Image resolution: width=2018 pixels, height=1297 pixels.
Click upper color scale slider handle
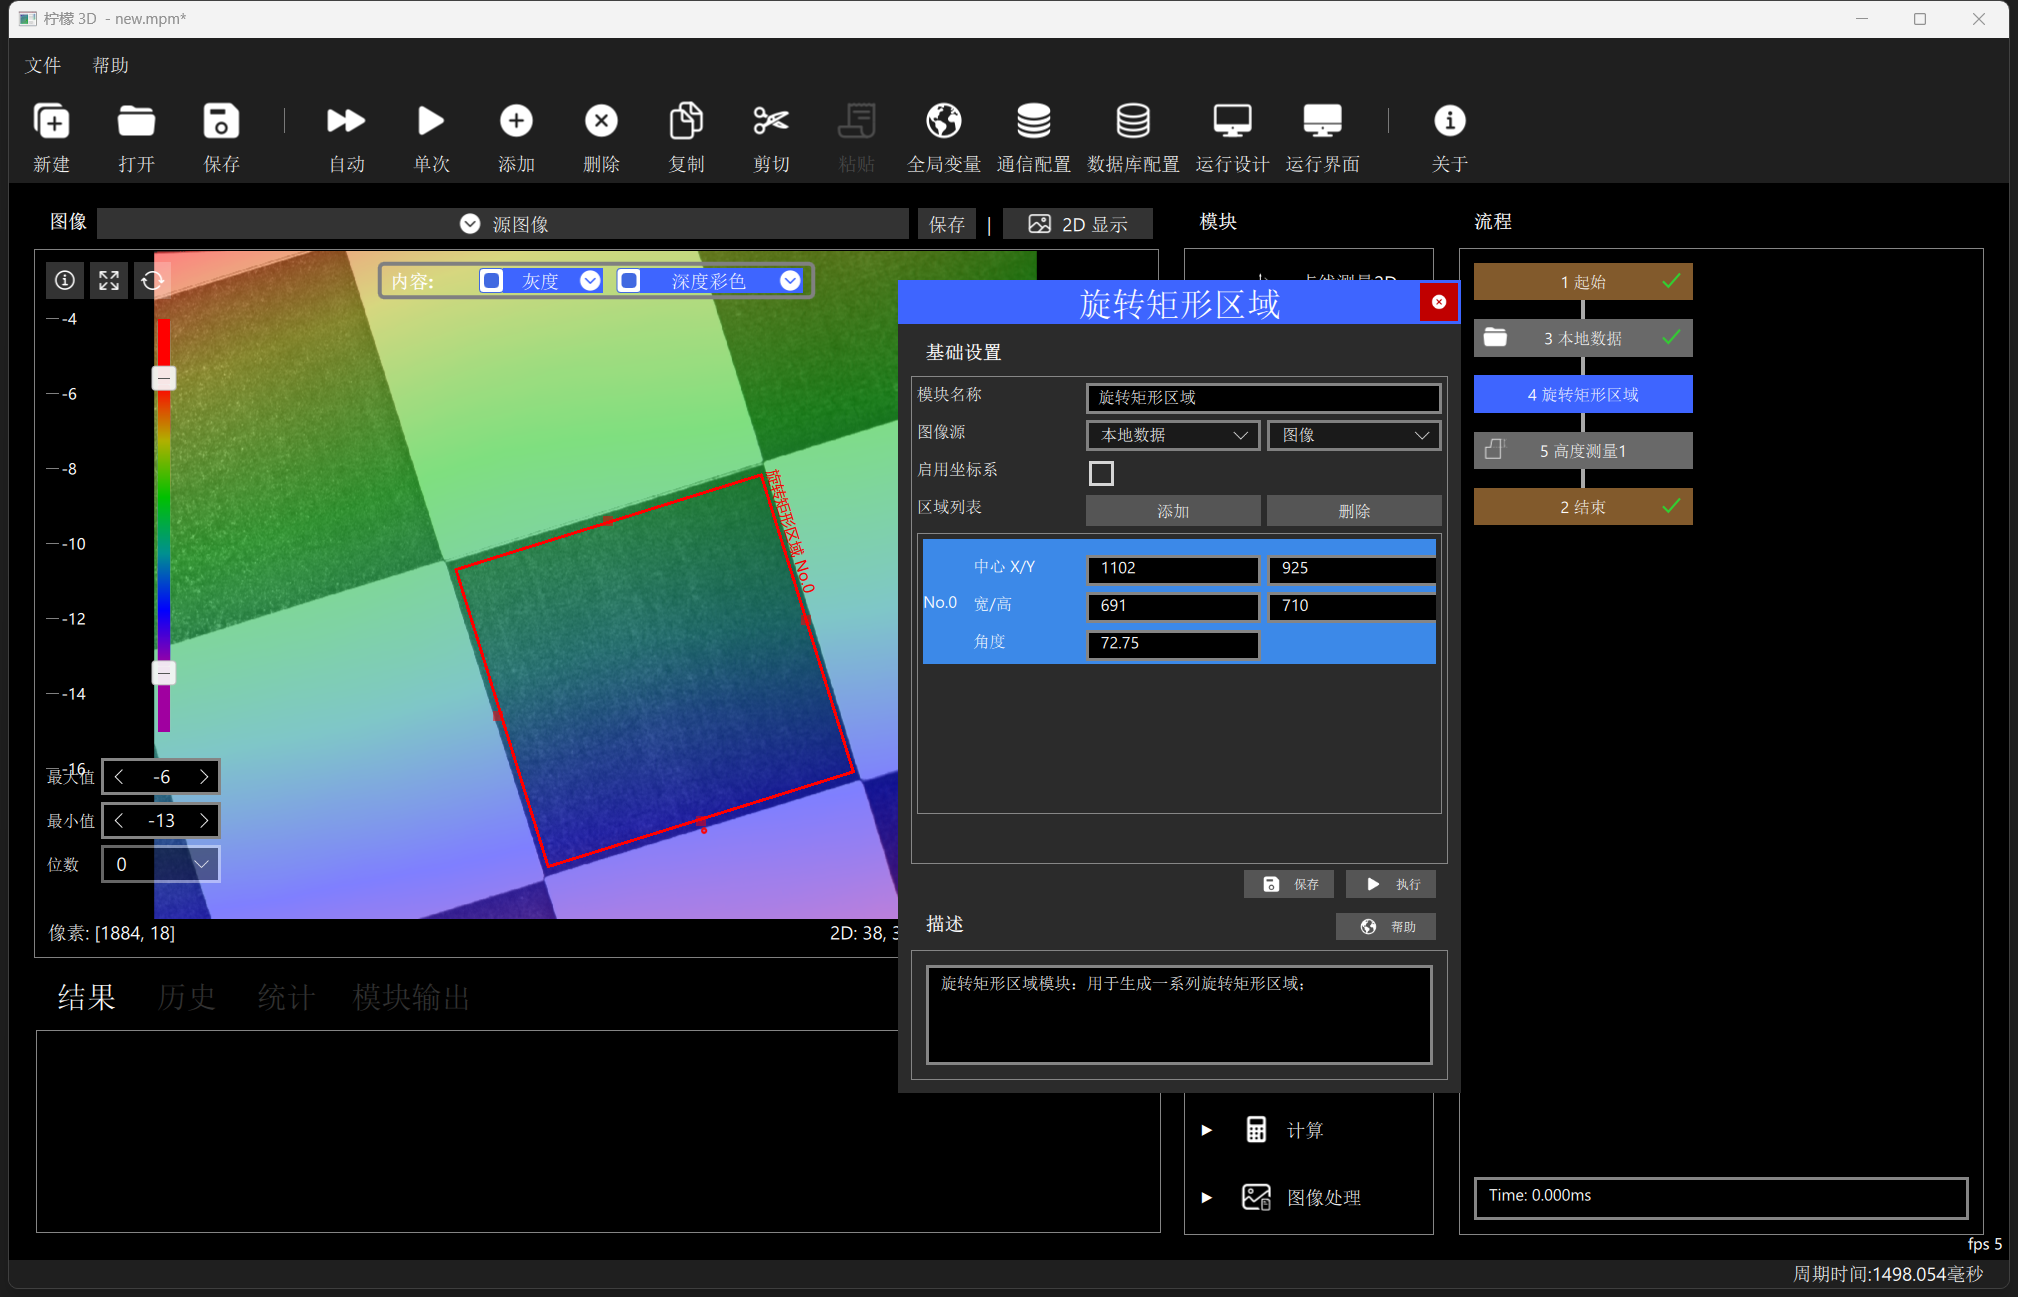click(164, 378)
